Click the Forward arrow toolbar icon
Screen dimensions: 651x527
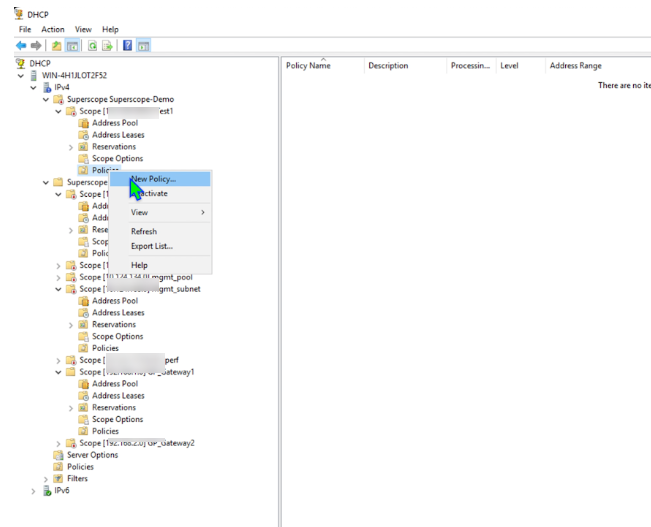[37, 46]
